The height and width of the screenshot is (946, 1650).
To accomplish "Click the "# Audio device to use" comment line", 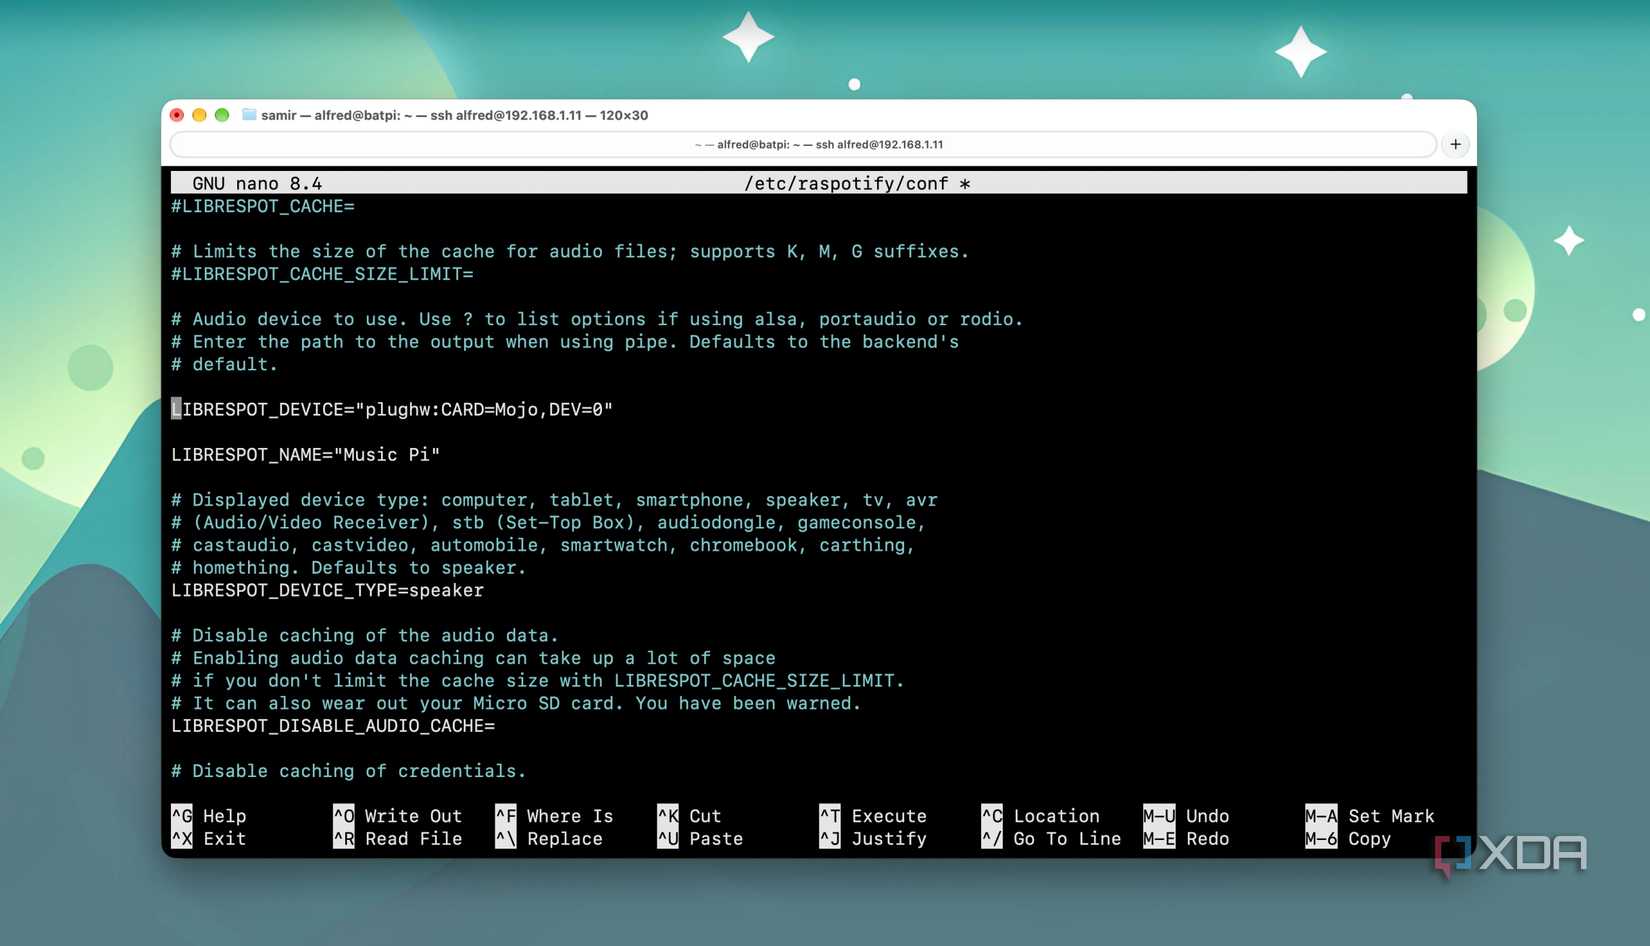I will click(x=597, y=319).
